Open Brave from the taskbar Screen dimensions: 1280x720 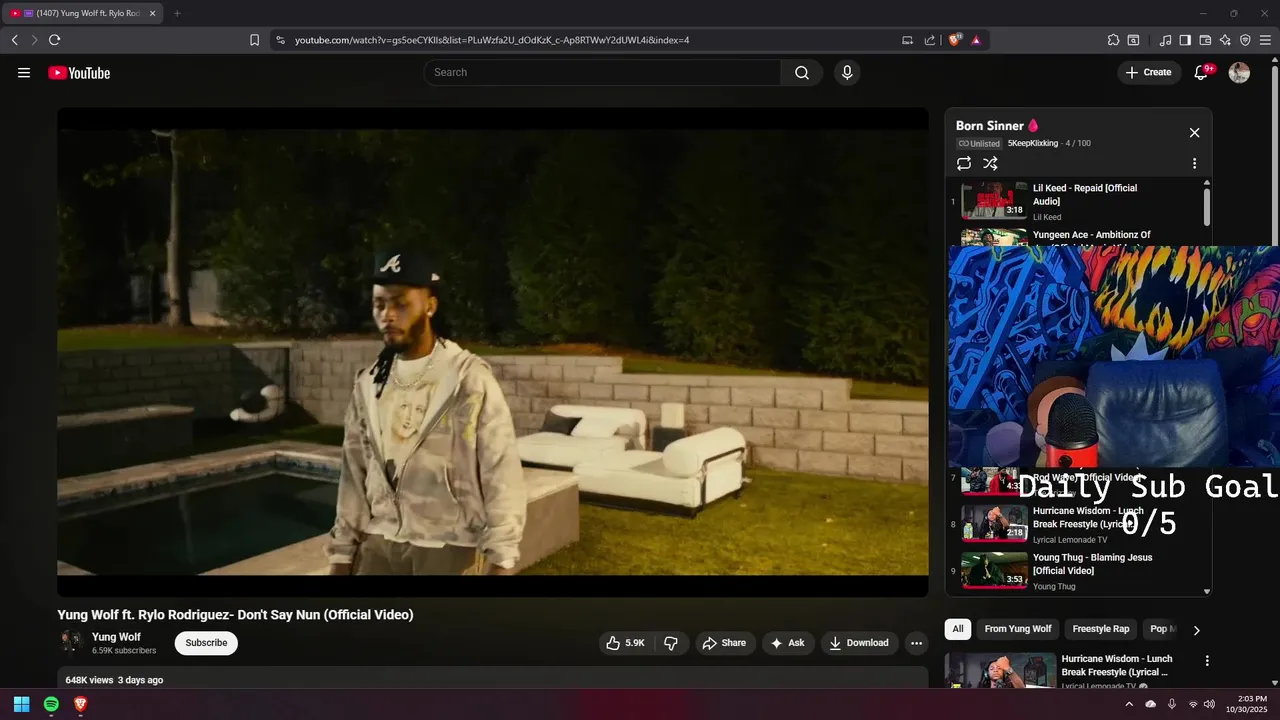tap(81, 704)
